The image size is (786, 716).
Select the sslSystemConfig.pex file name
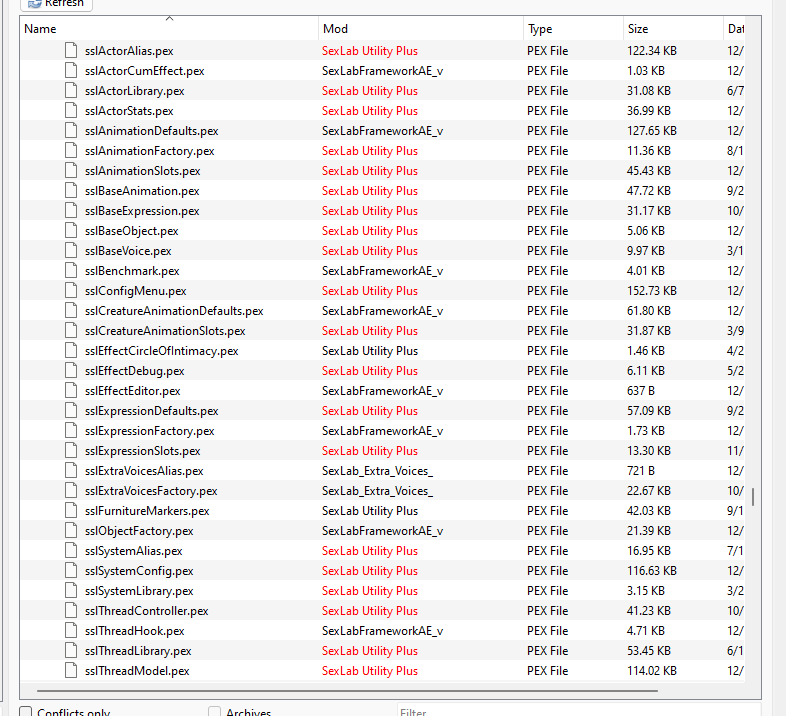click(139, 571)
